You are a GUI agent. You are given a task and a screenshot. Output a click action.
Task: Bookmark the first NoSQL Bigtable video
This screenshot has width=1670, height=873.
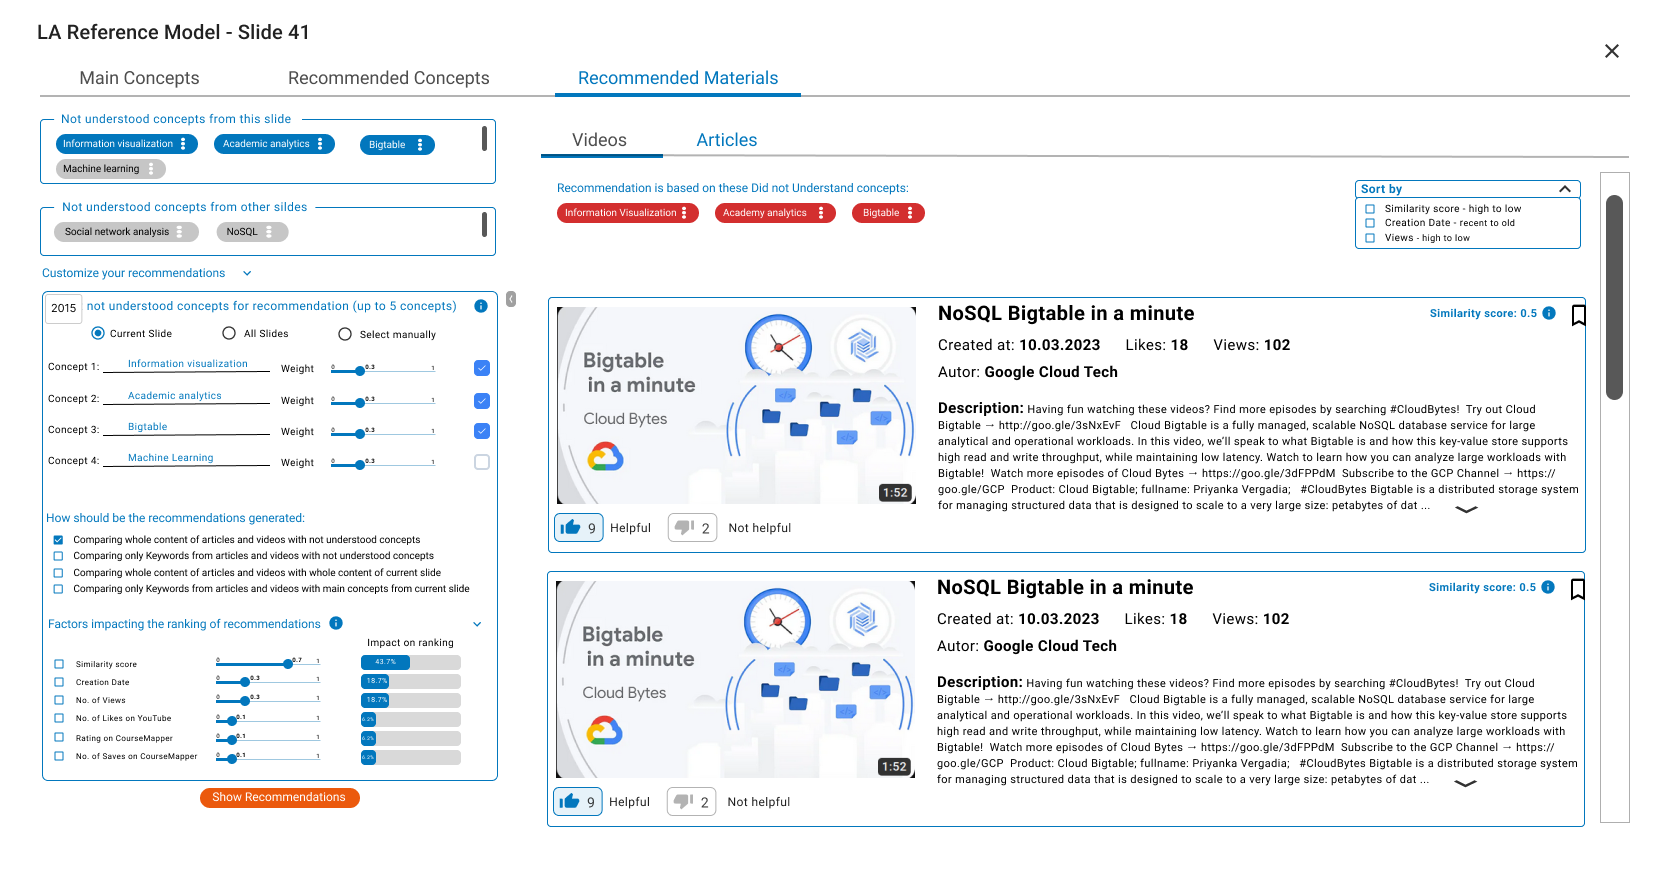click(1579, 315)
